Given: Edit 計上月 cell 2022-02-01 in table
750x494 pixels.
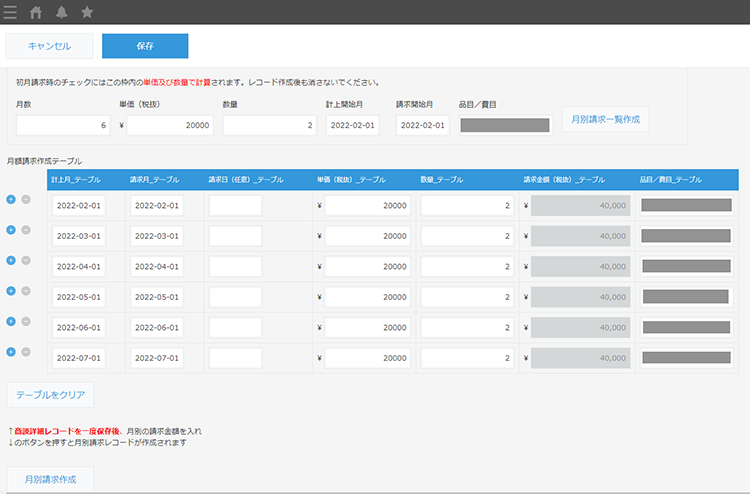Looking at the screenshot, I should [x=79, y=206].
